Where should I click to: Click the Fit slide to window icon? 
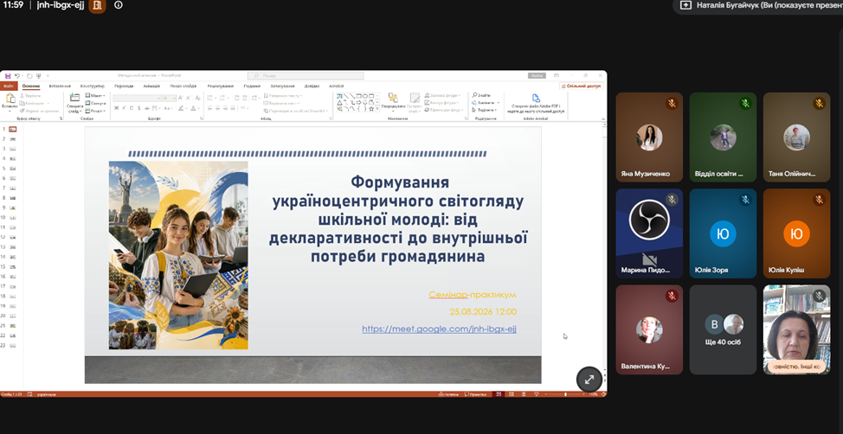coord(603,394)
